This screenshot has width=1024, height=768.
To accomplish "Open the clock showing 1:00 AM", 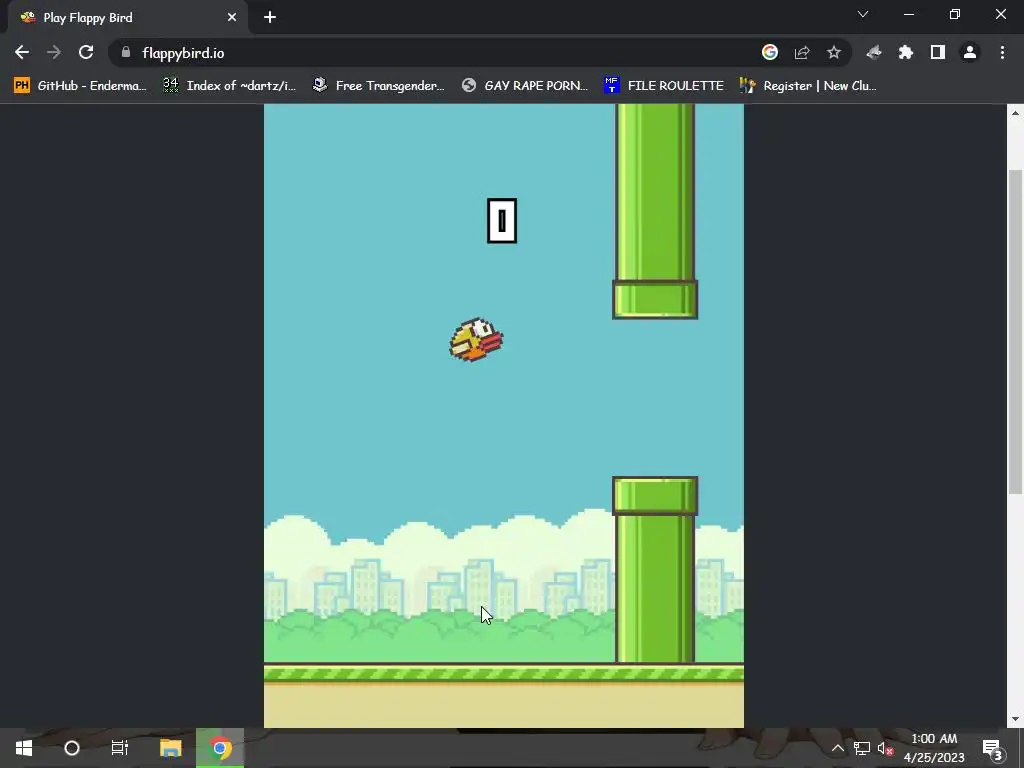I will (x=934, y=748).
